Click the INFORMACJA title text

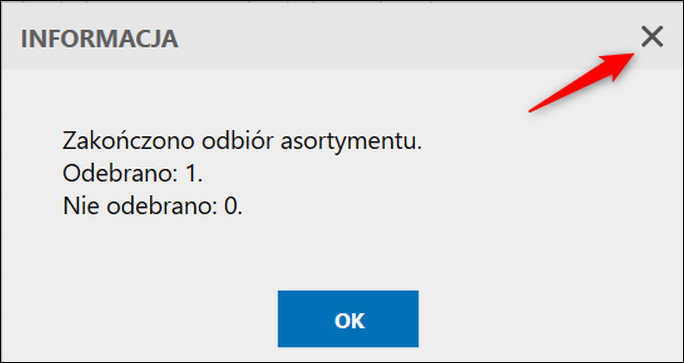(x=99, y=39)
